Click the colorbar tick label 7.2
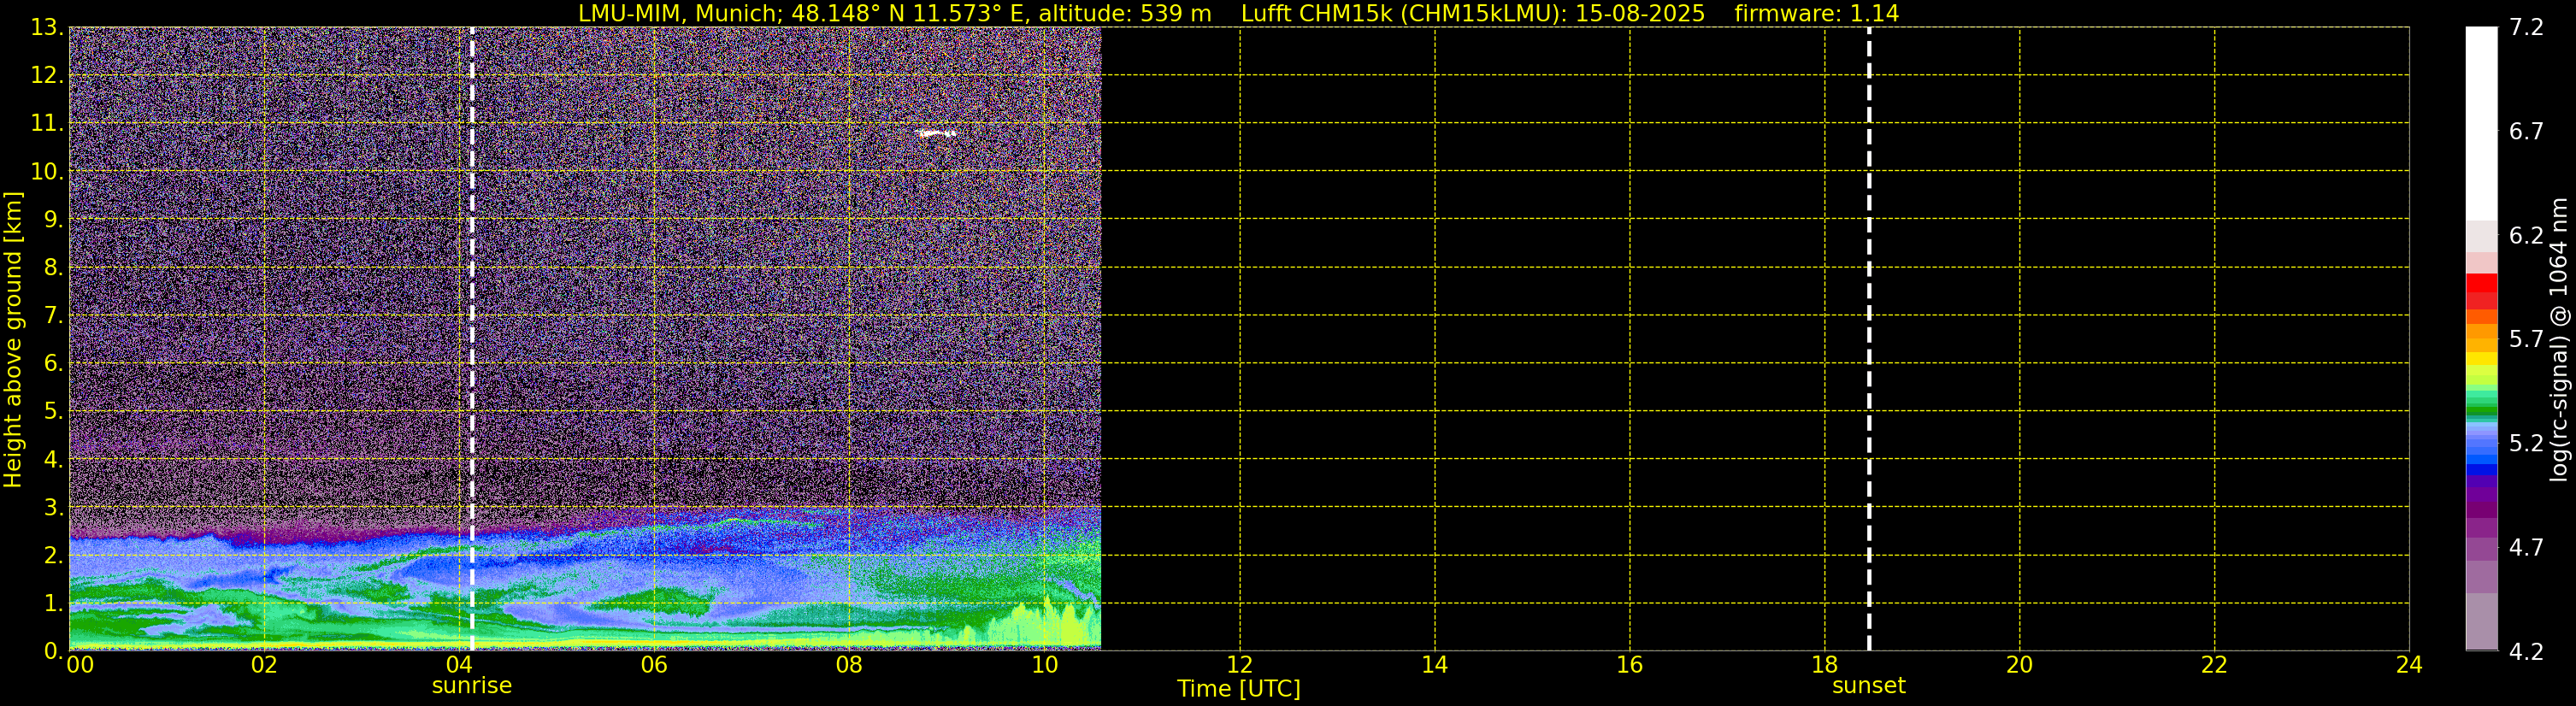 (2526, 27)
